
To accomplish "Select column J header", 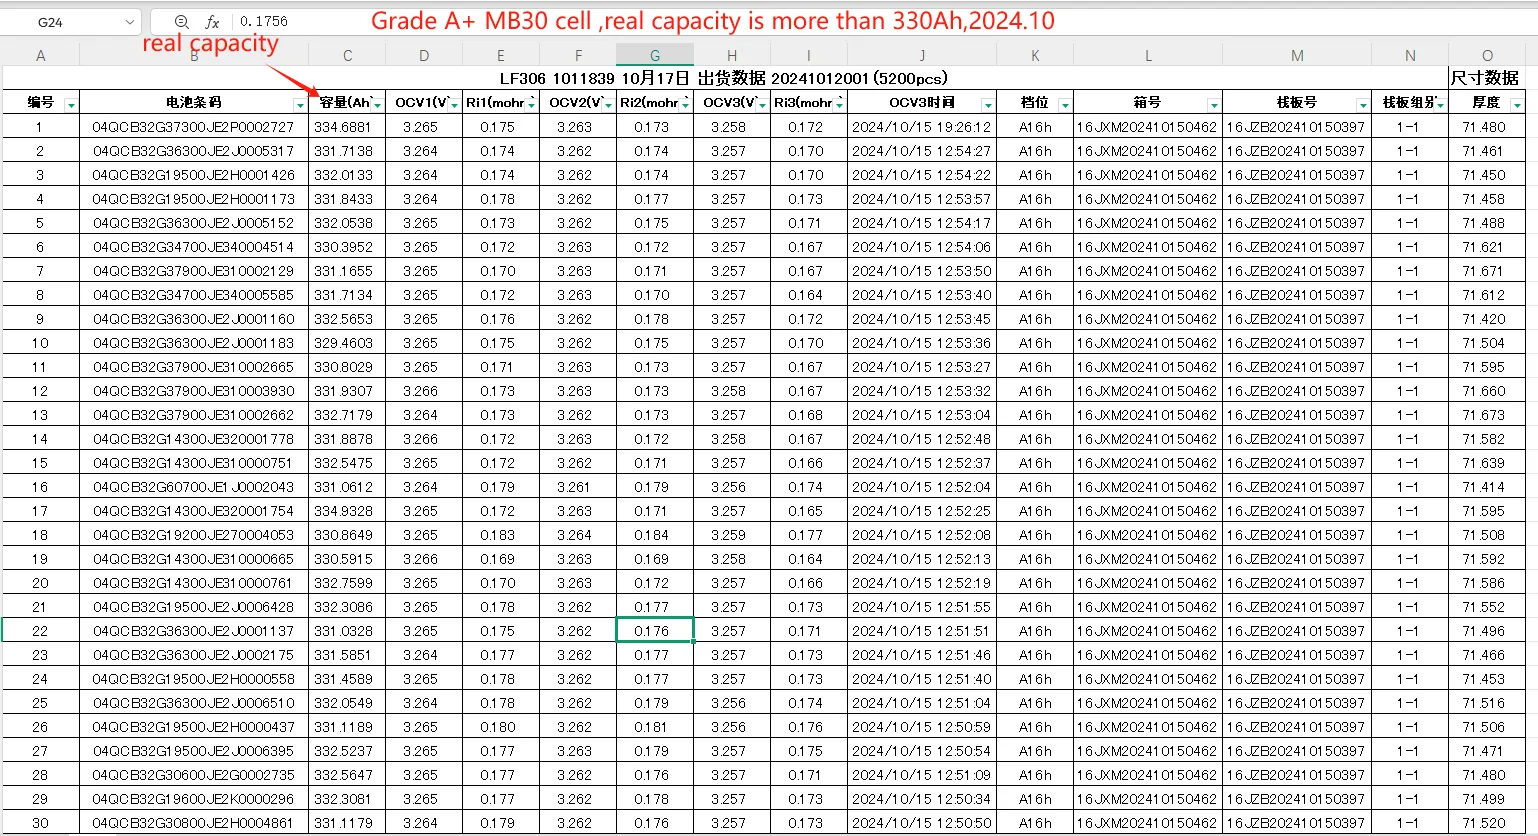I will click(x=922, y=56).
